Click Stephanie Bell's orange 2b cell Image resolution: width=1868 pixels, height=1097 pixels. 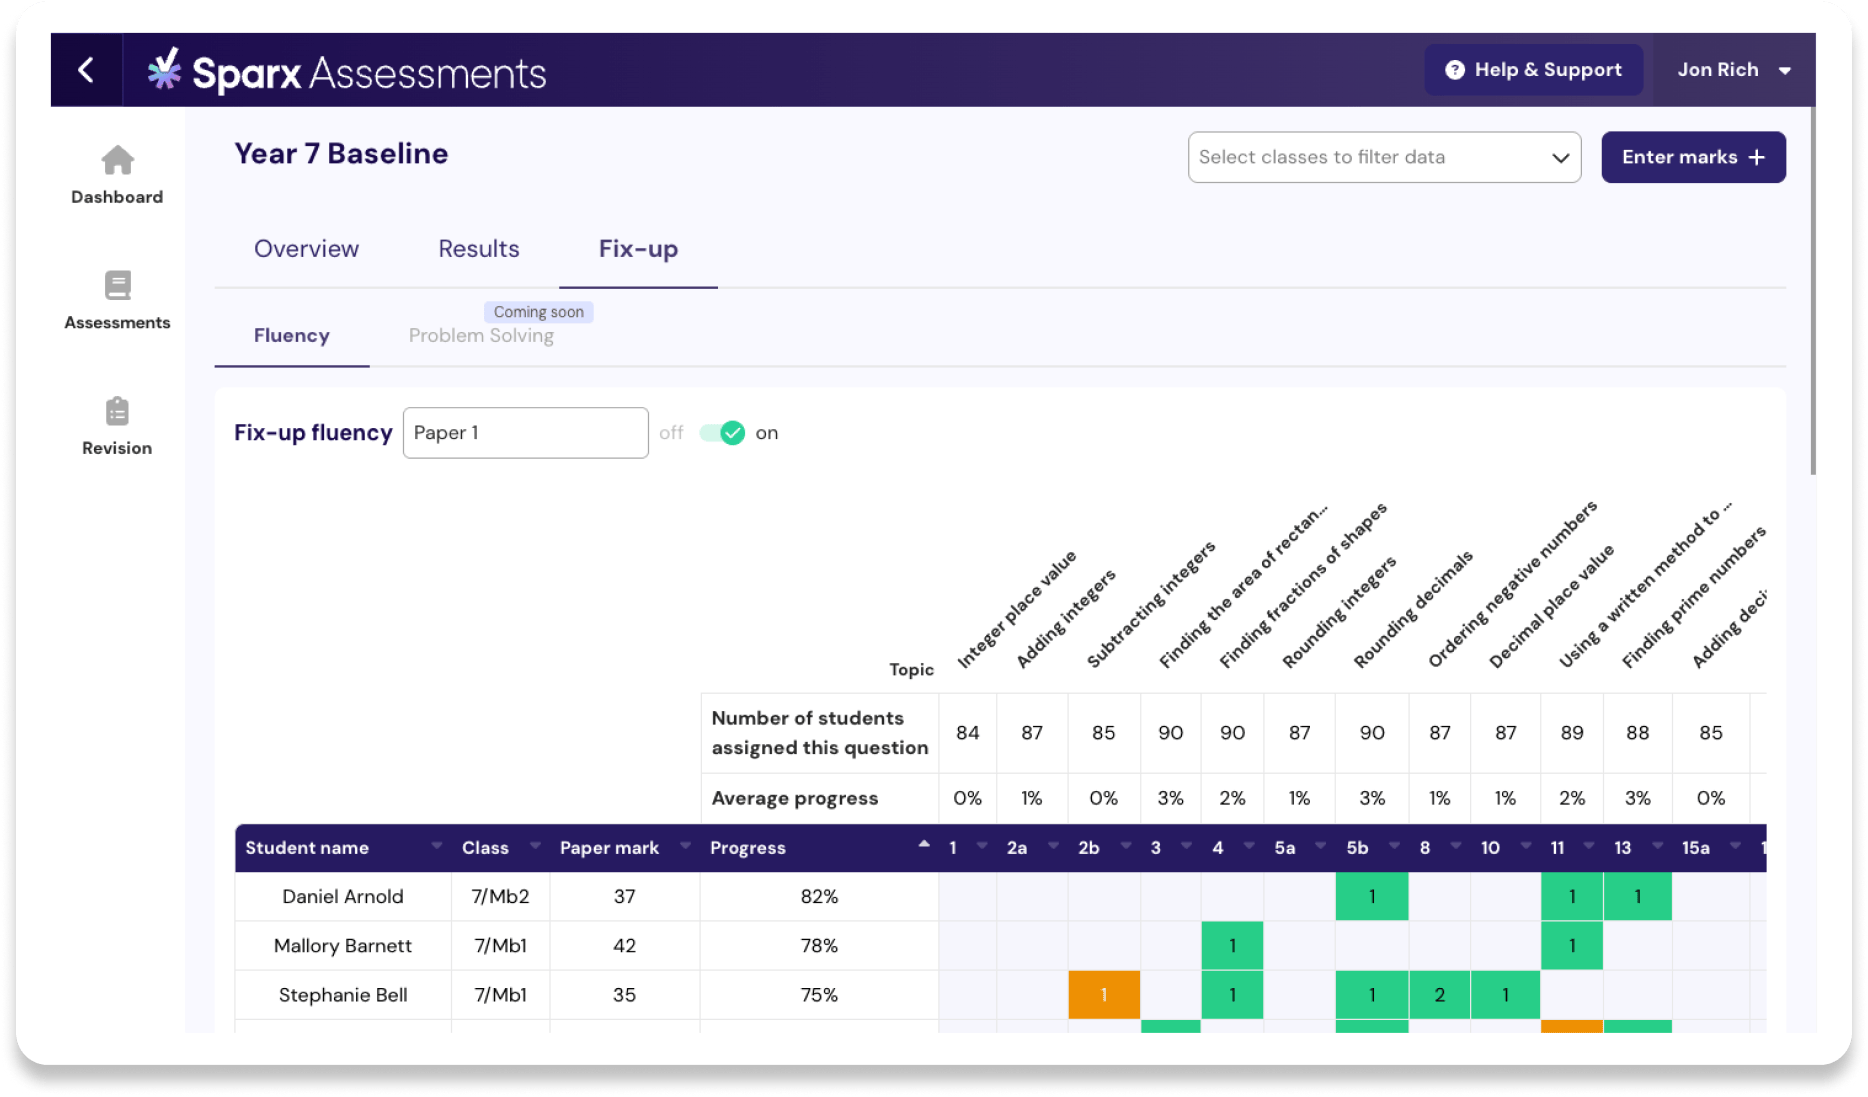(1103, 995)
